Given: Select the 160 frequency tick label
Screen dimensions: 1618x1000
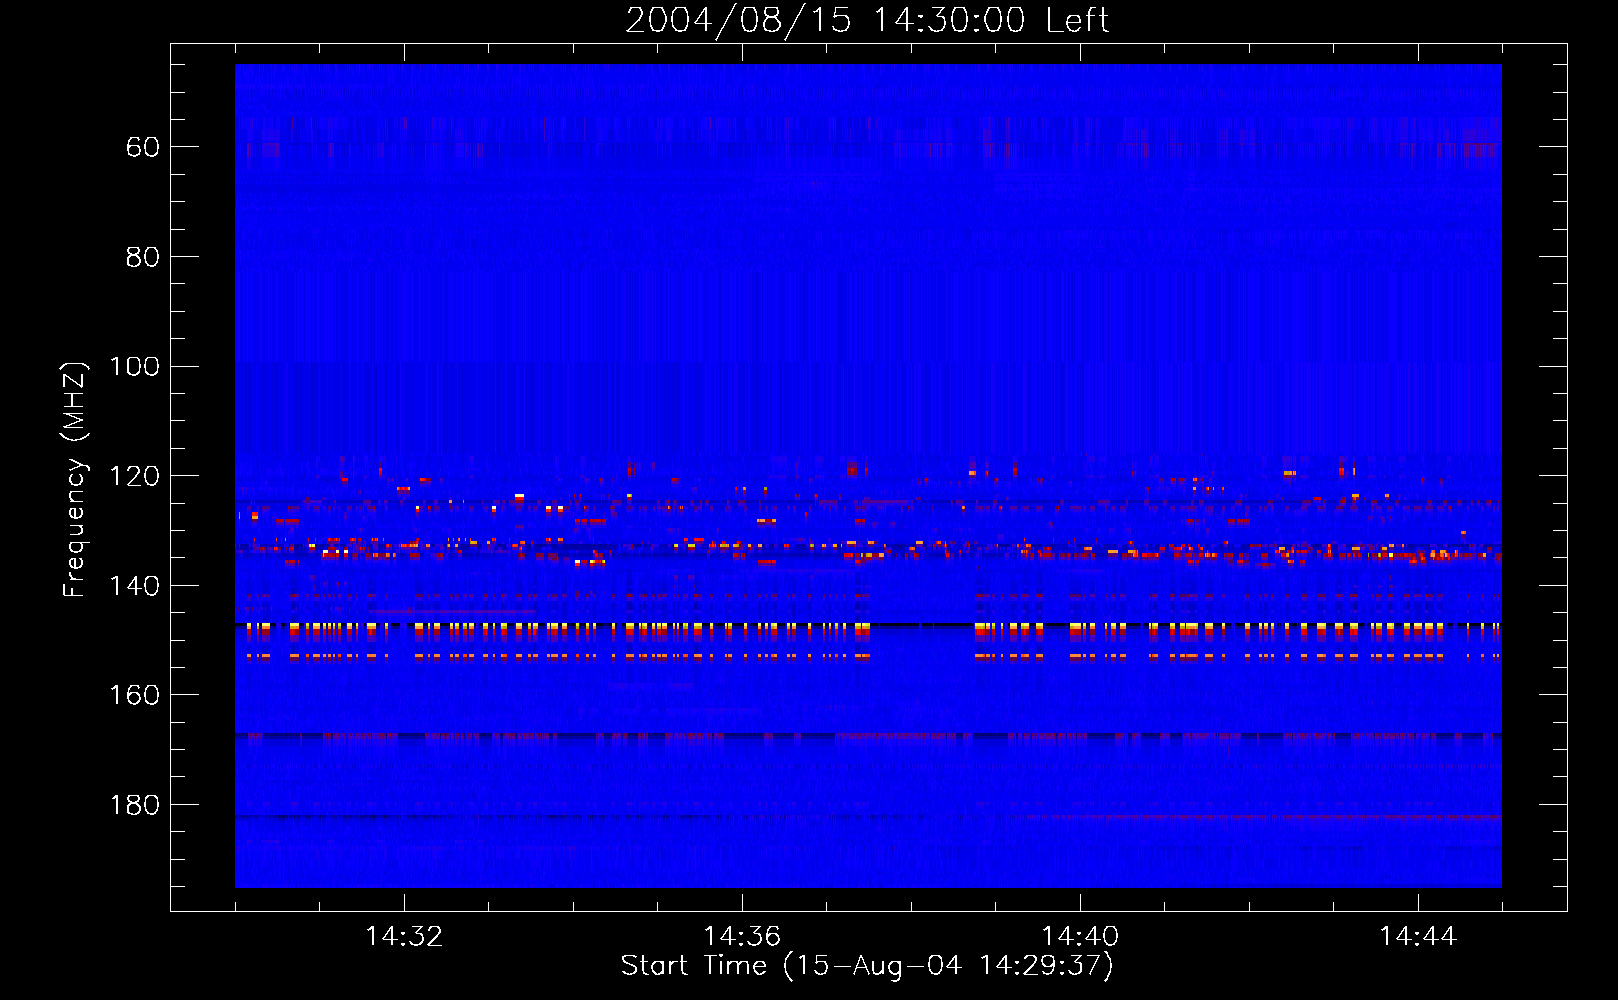Looking at the screenshot, I should point(134,695).
